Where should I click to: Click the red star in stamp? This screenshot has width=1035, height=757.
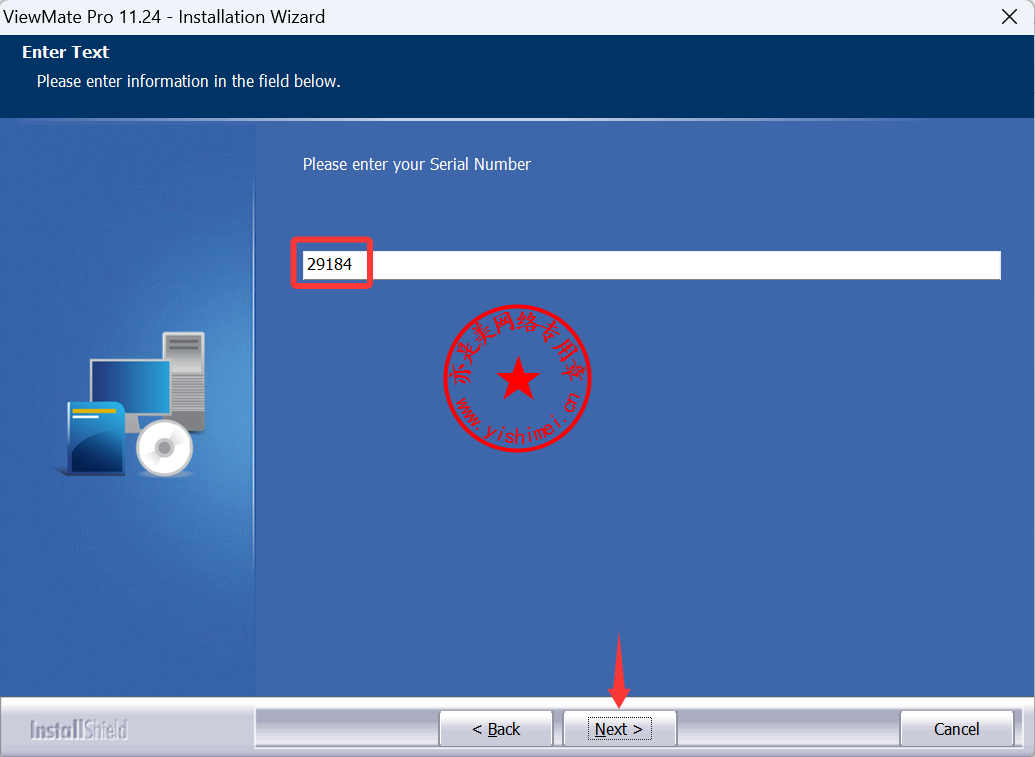518,380
